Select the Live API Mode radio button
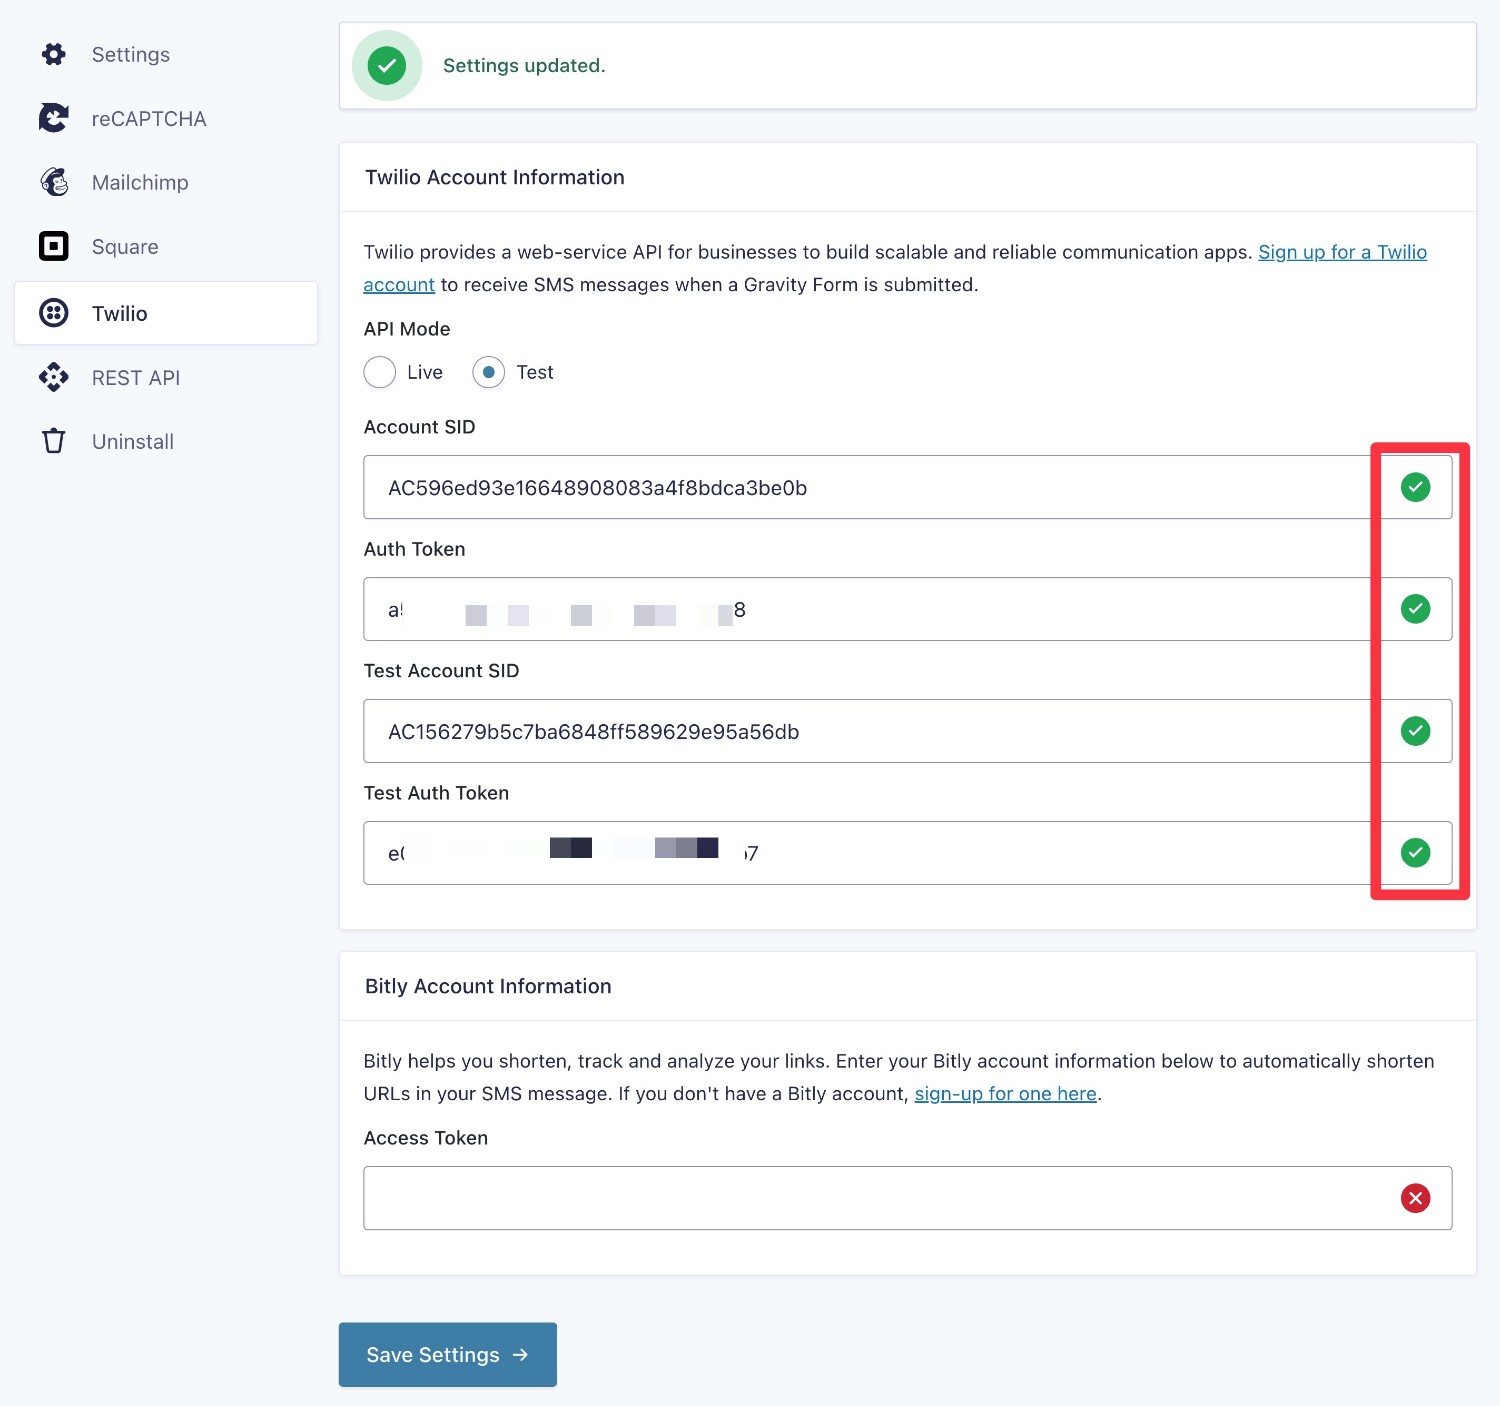1500x1406 pixels. tap(379, 372)
